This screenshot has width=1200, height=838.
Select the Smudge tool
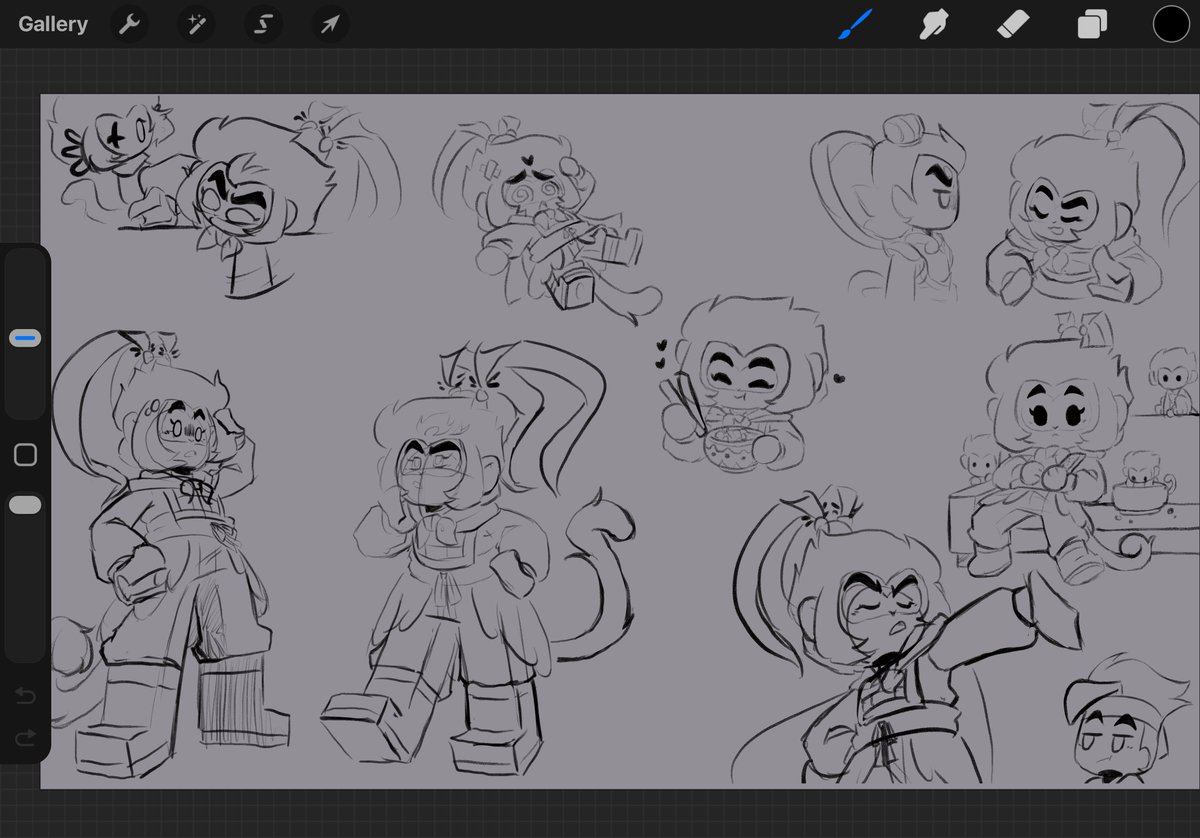(934, 24)
